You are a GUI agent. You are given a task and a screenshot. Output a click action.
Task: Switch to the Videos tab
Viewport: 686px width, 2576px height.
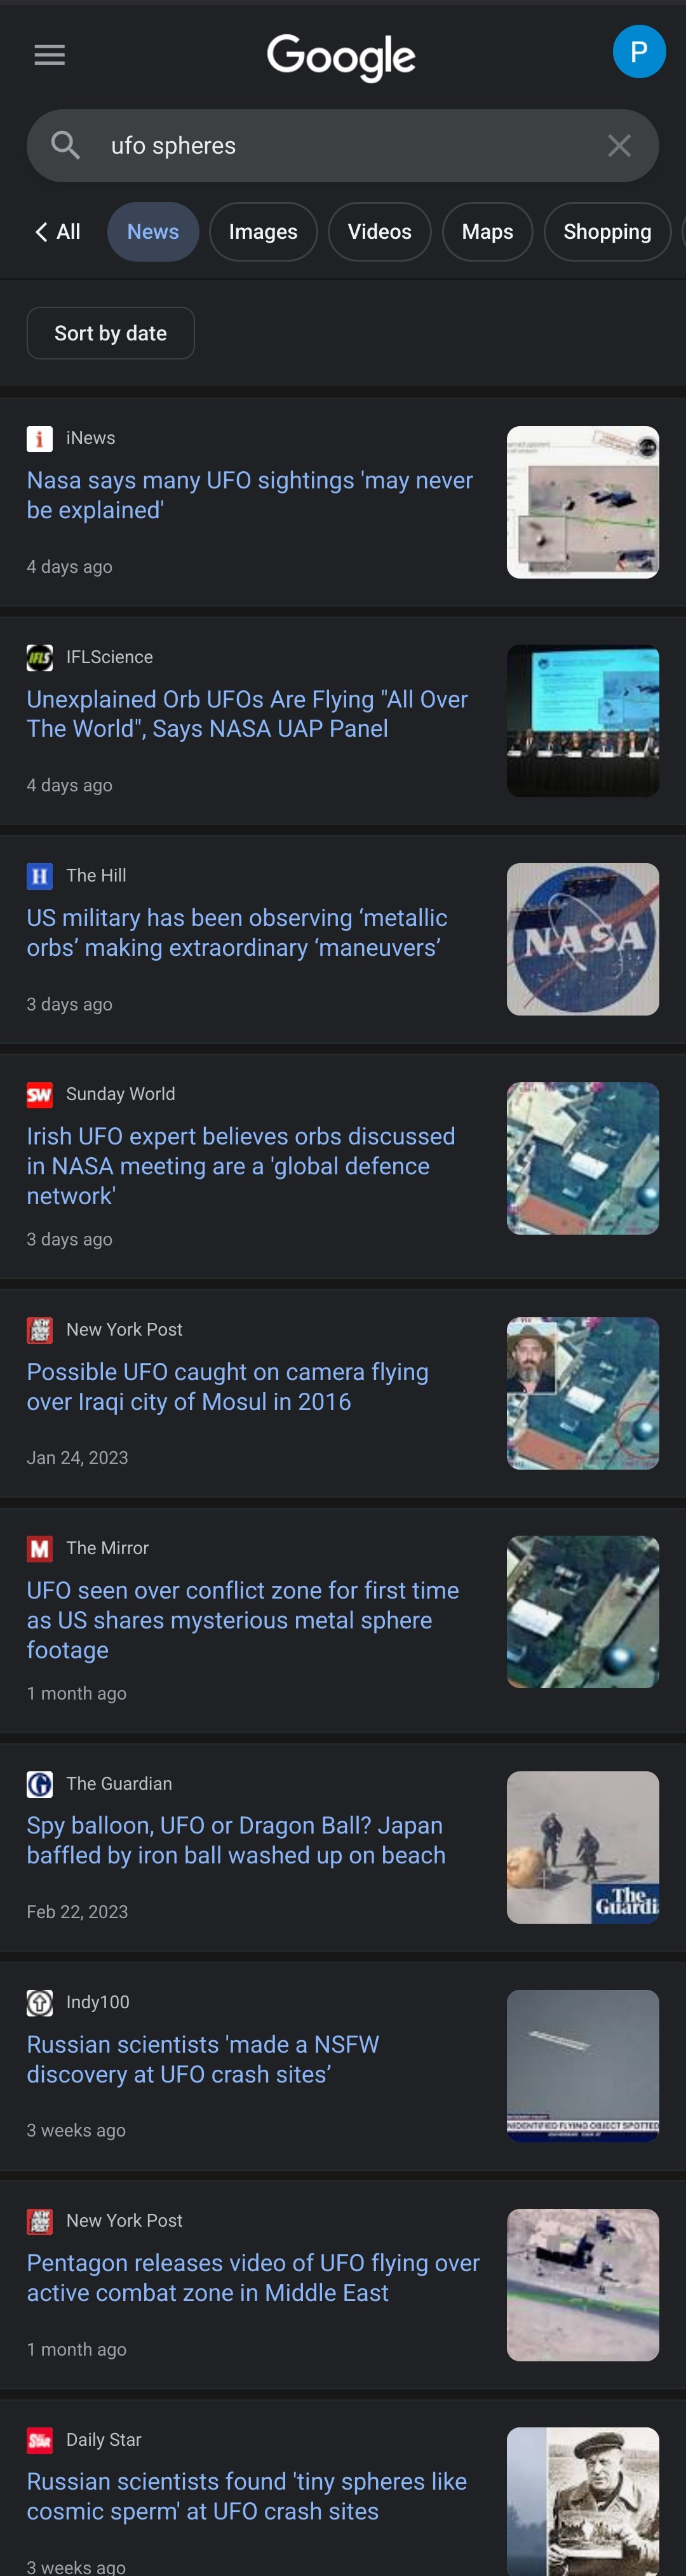[x=379, y=232]
